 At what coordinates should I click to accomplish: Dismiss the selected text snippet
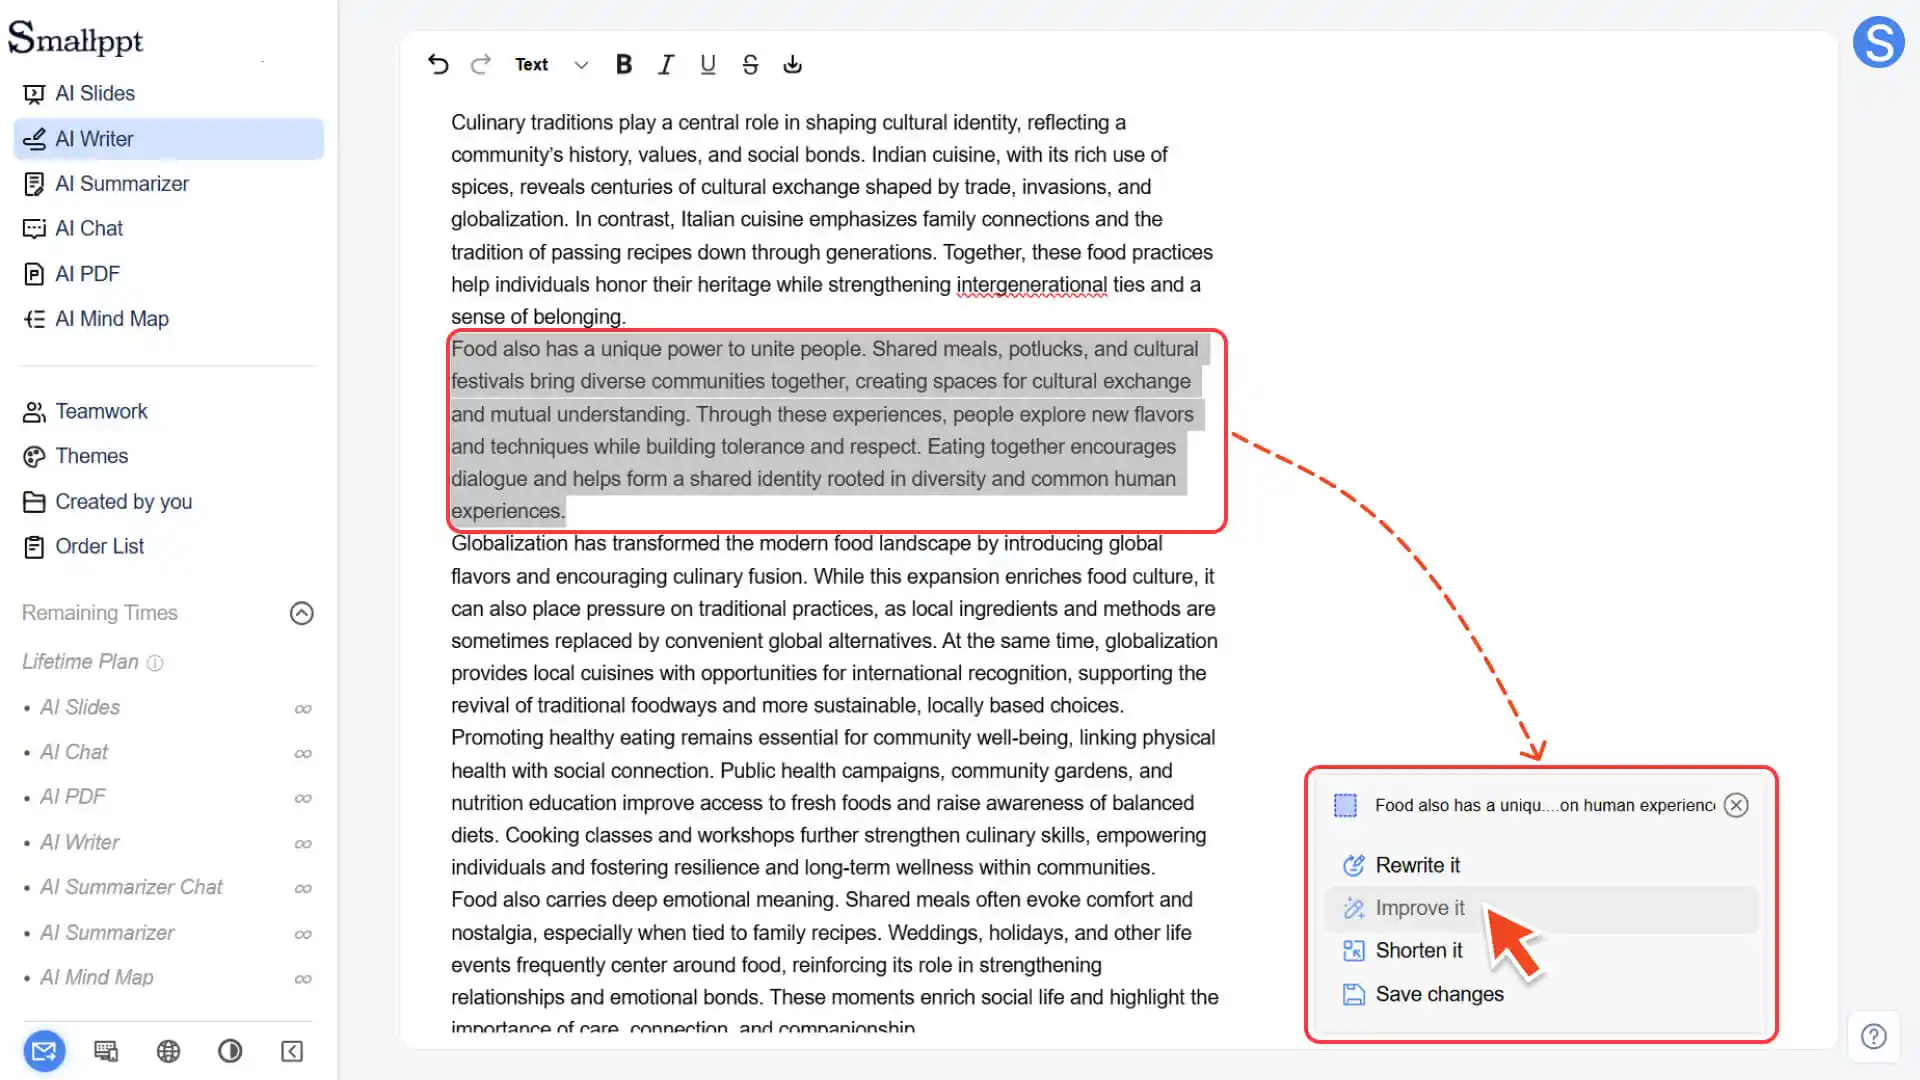coord(1737,805)
